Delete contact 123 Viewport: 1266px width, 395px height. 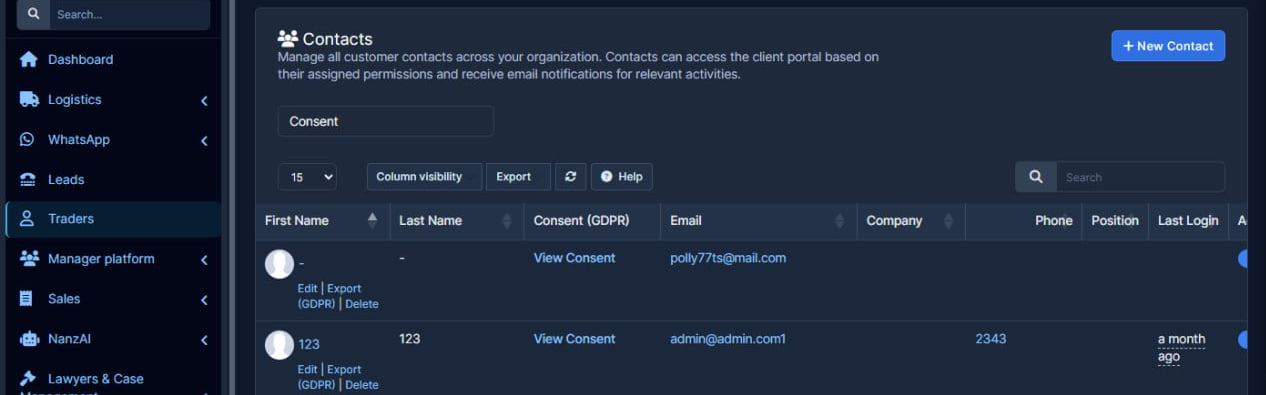click(x=362, y=384)
